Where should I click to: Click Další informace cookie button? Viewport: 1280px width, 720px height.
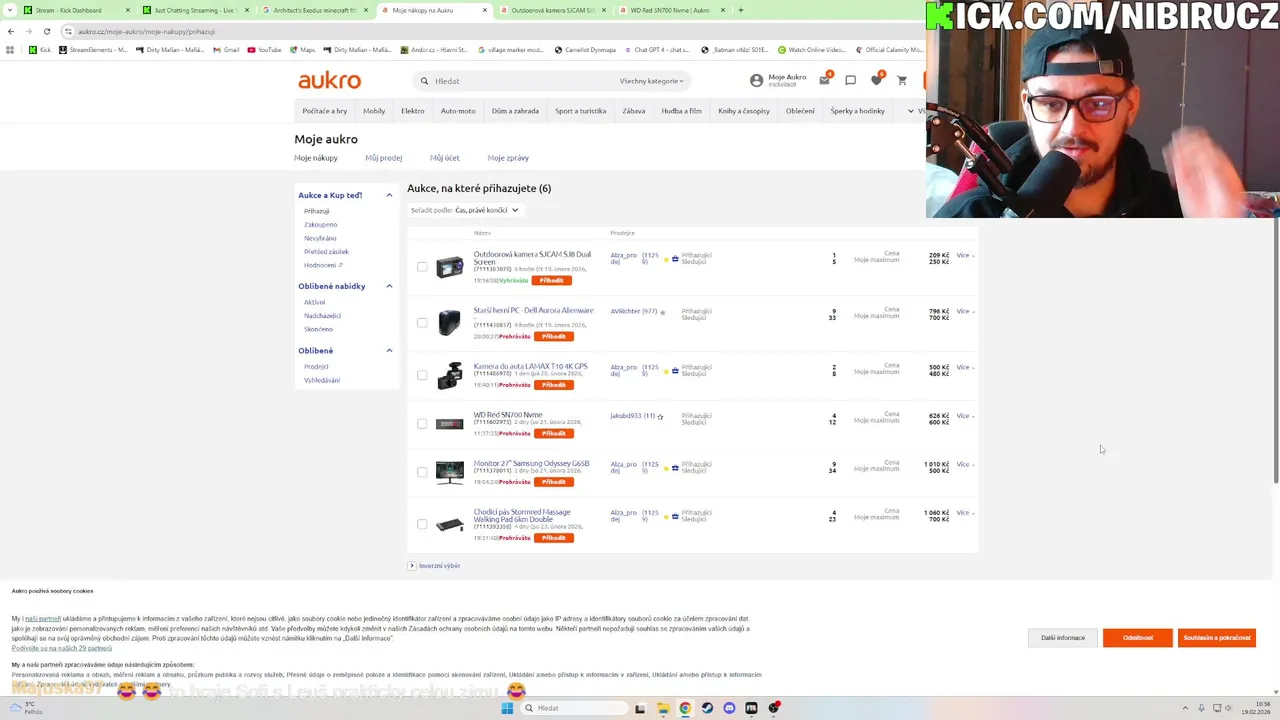(1063, 638)
